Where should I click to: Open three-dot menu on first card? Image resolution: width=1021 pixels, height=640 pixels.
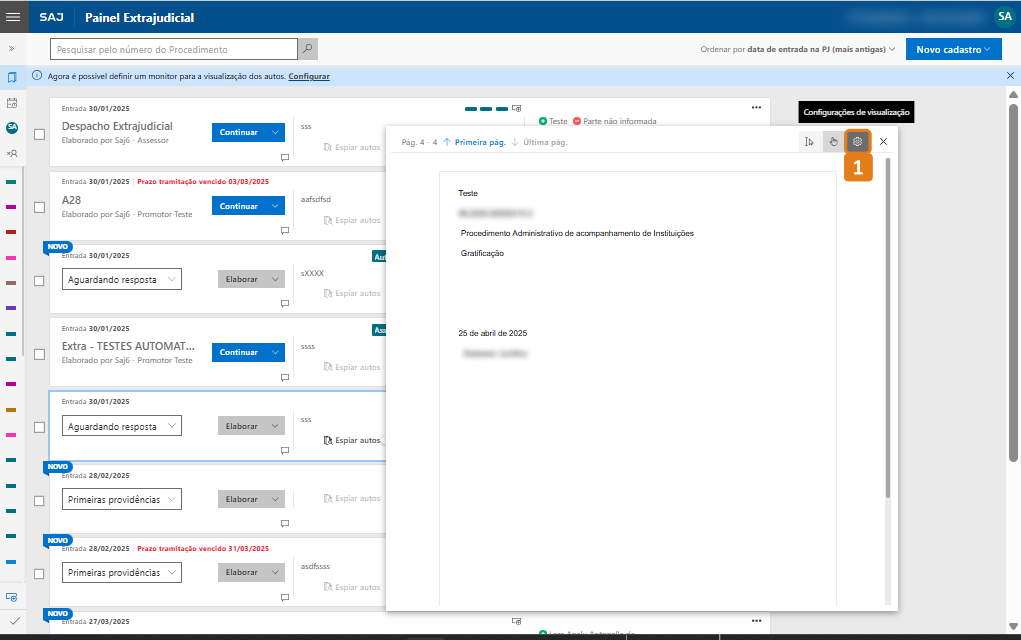(x=757, y=107)
